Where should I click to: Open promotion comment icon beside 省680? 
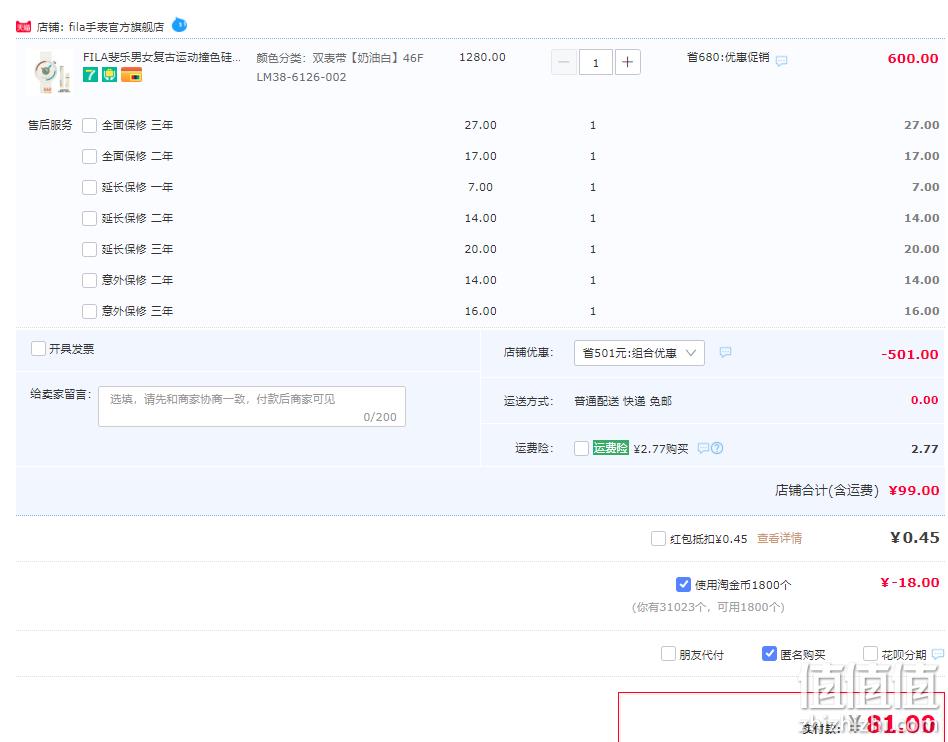tap(781, 60)
